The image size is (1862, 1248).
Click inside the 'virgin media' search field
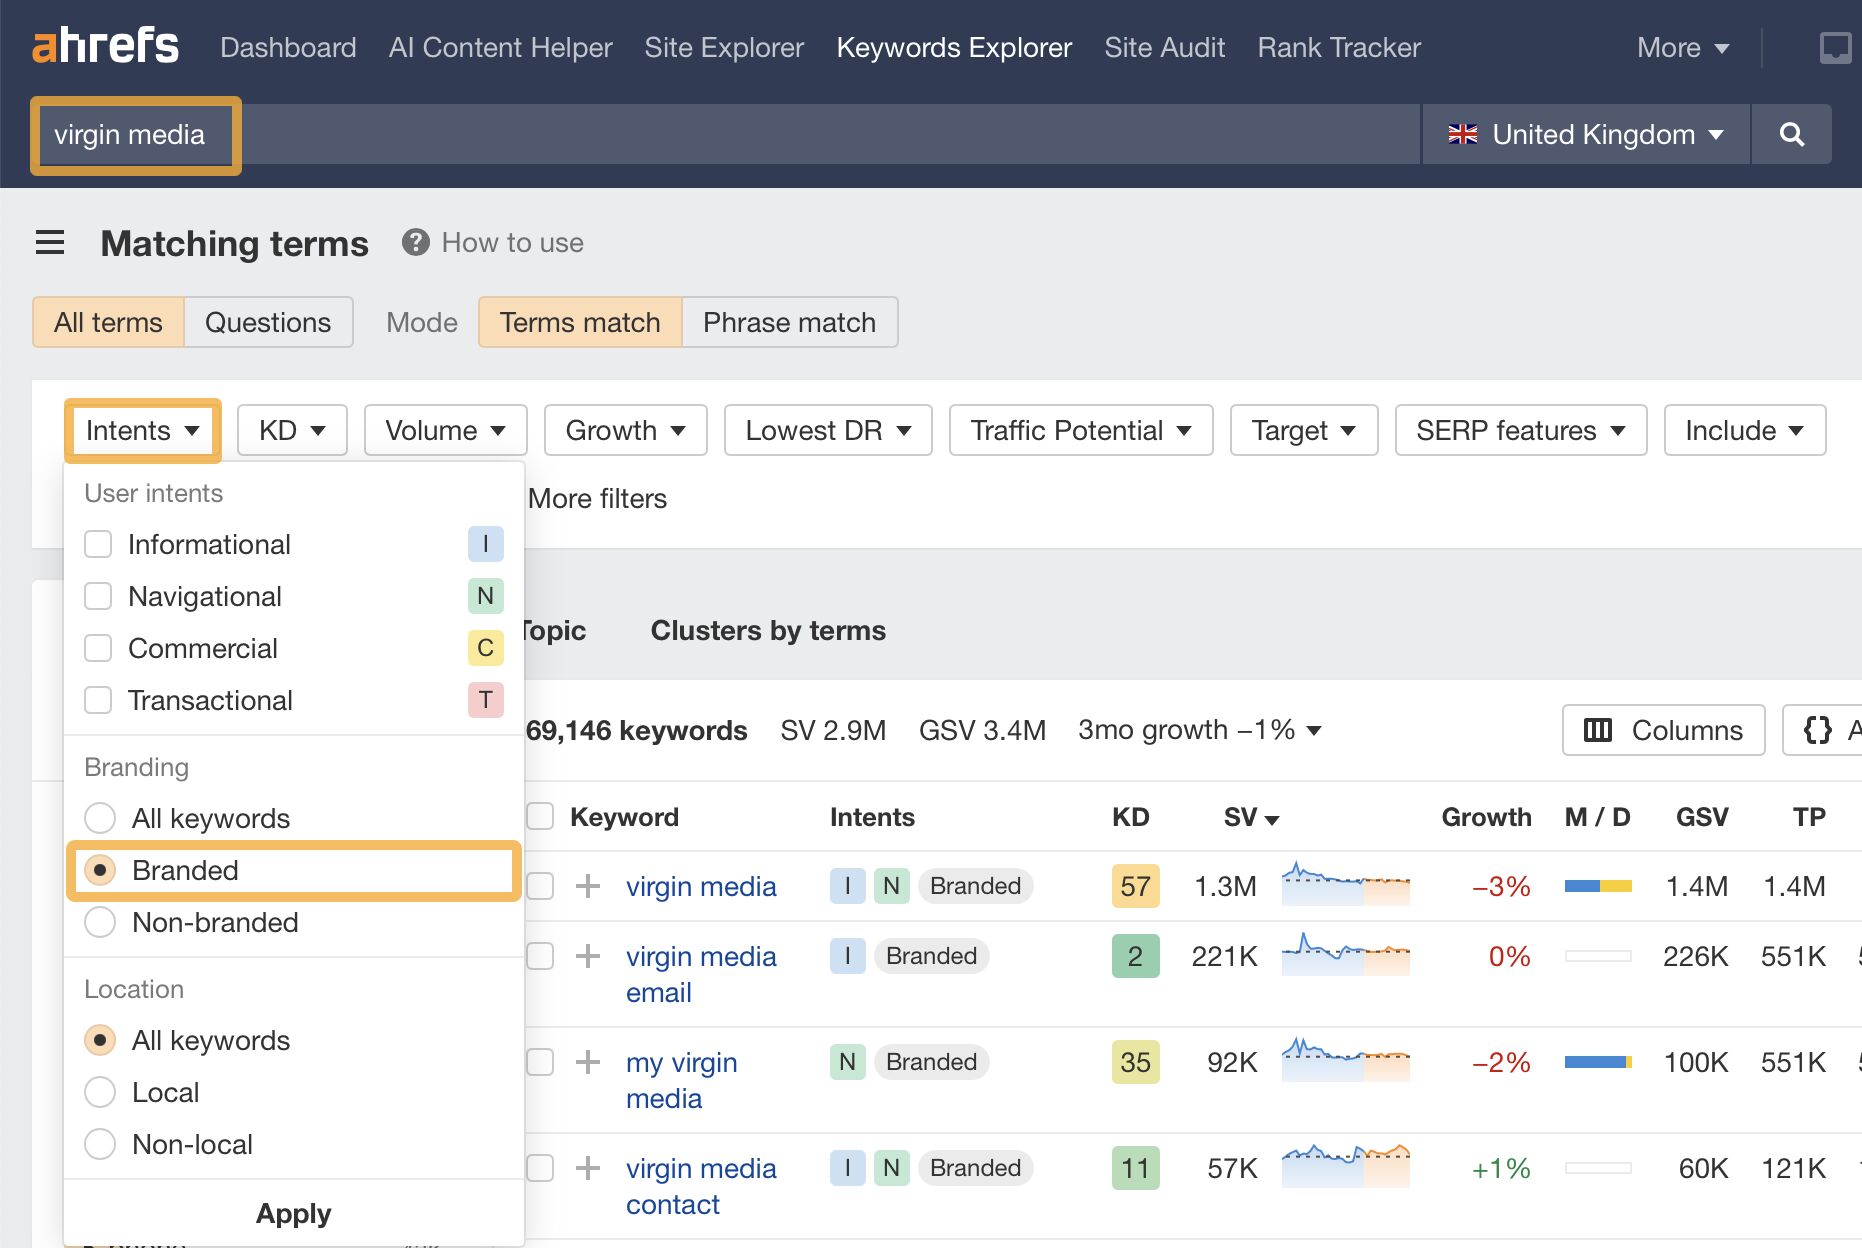tap(134, 134)
